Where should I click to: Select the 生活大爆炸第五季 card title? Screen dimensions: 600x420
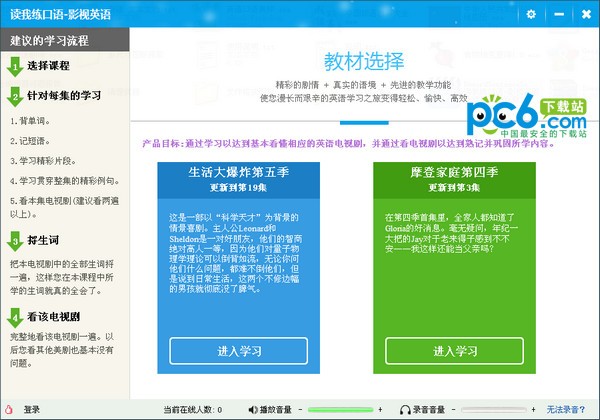[238, 172]
